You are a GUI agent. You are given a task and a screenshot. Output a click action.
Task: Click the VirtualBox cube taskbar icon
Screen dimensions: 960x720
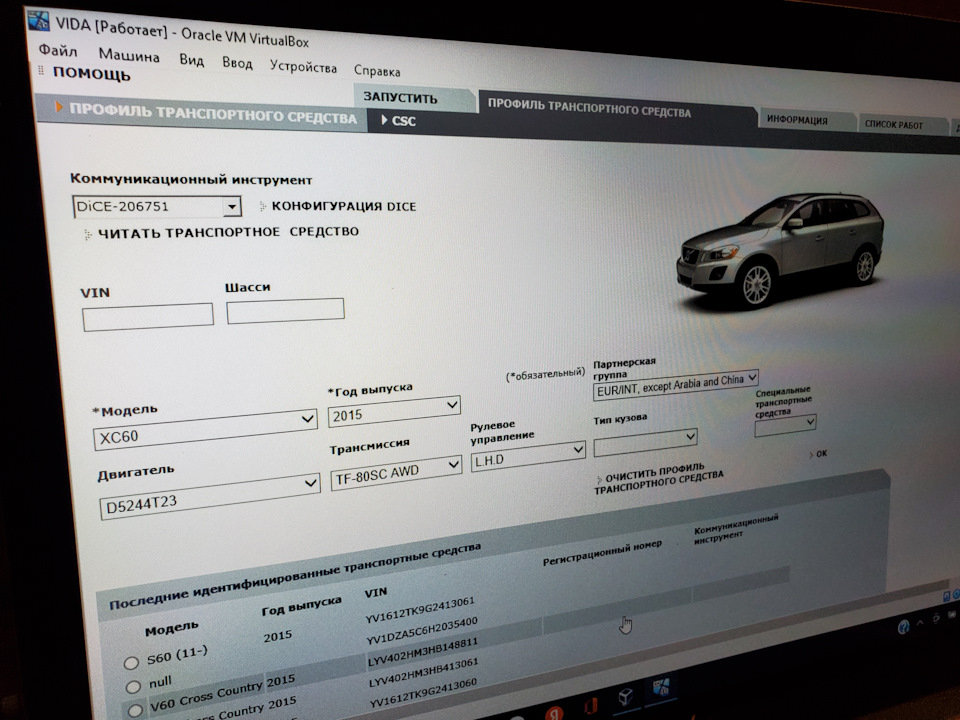pyautogui.click(x=625, y=697)
